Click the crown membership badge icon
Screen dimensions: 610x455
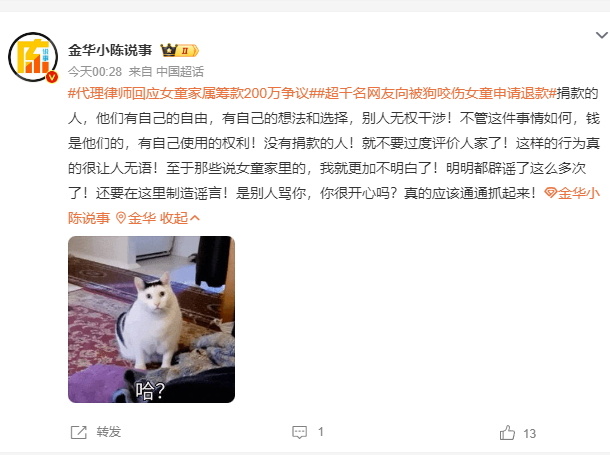pos(169,50)
